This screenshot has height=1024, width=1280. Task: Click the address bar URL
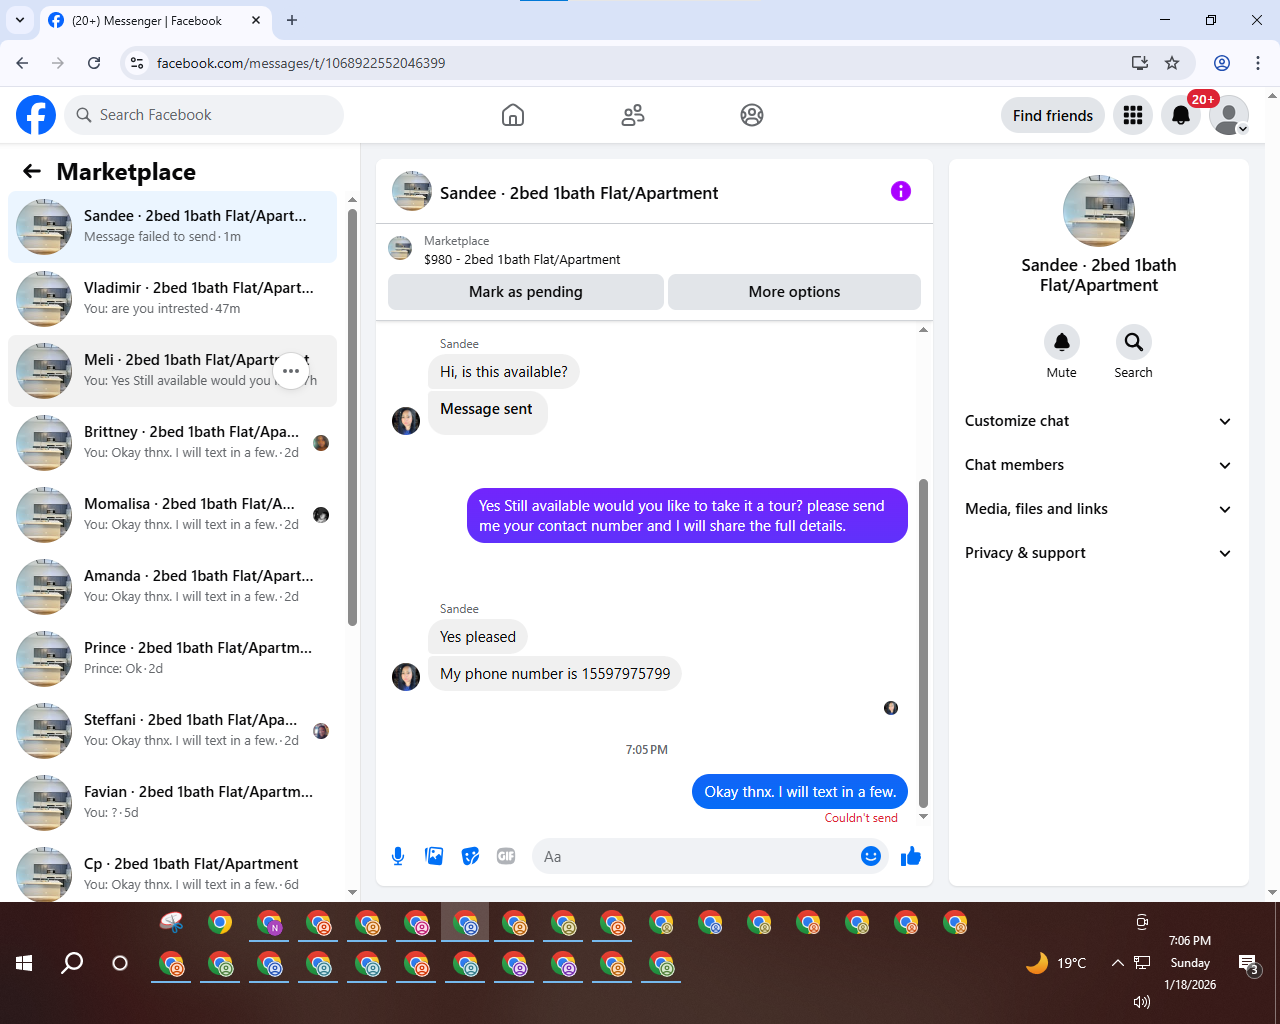[301, 63]
